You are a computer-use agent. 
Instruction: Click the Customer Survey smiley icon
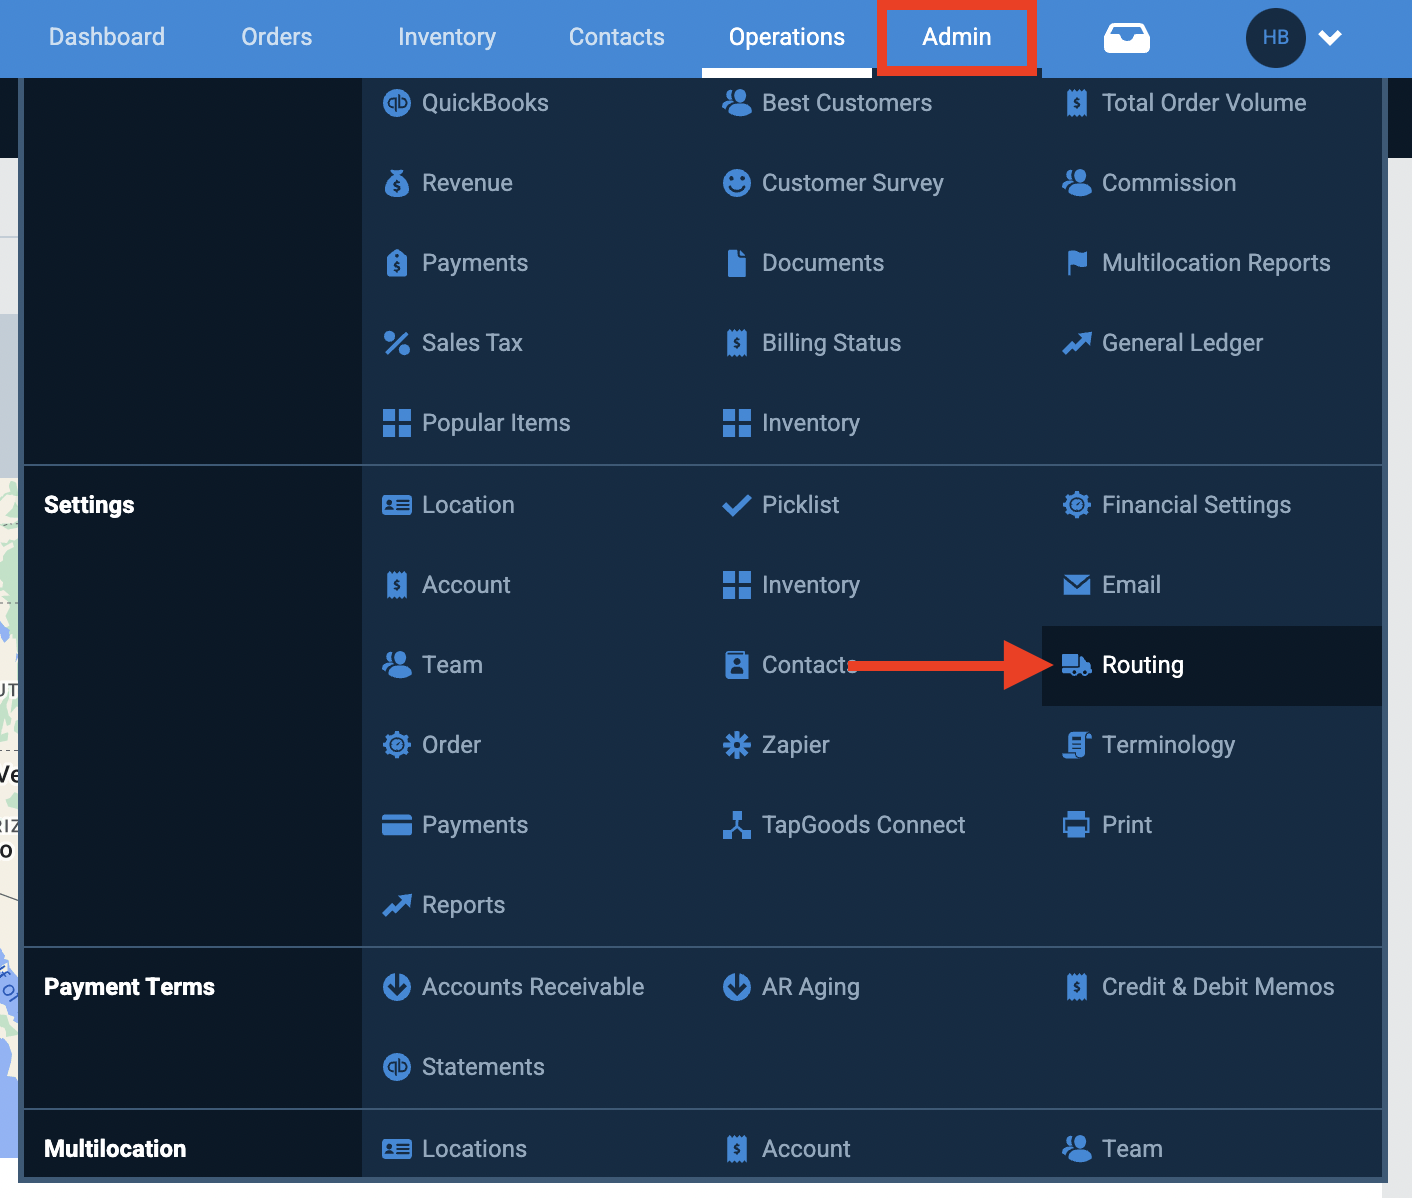pos(737,183)
